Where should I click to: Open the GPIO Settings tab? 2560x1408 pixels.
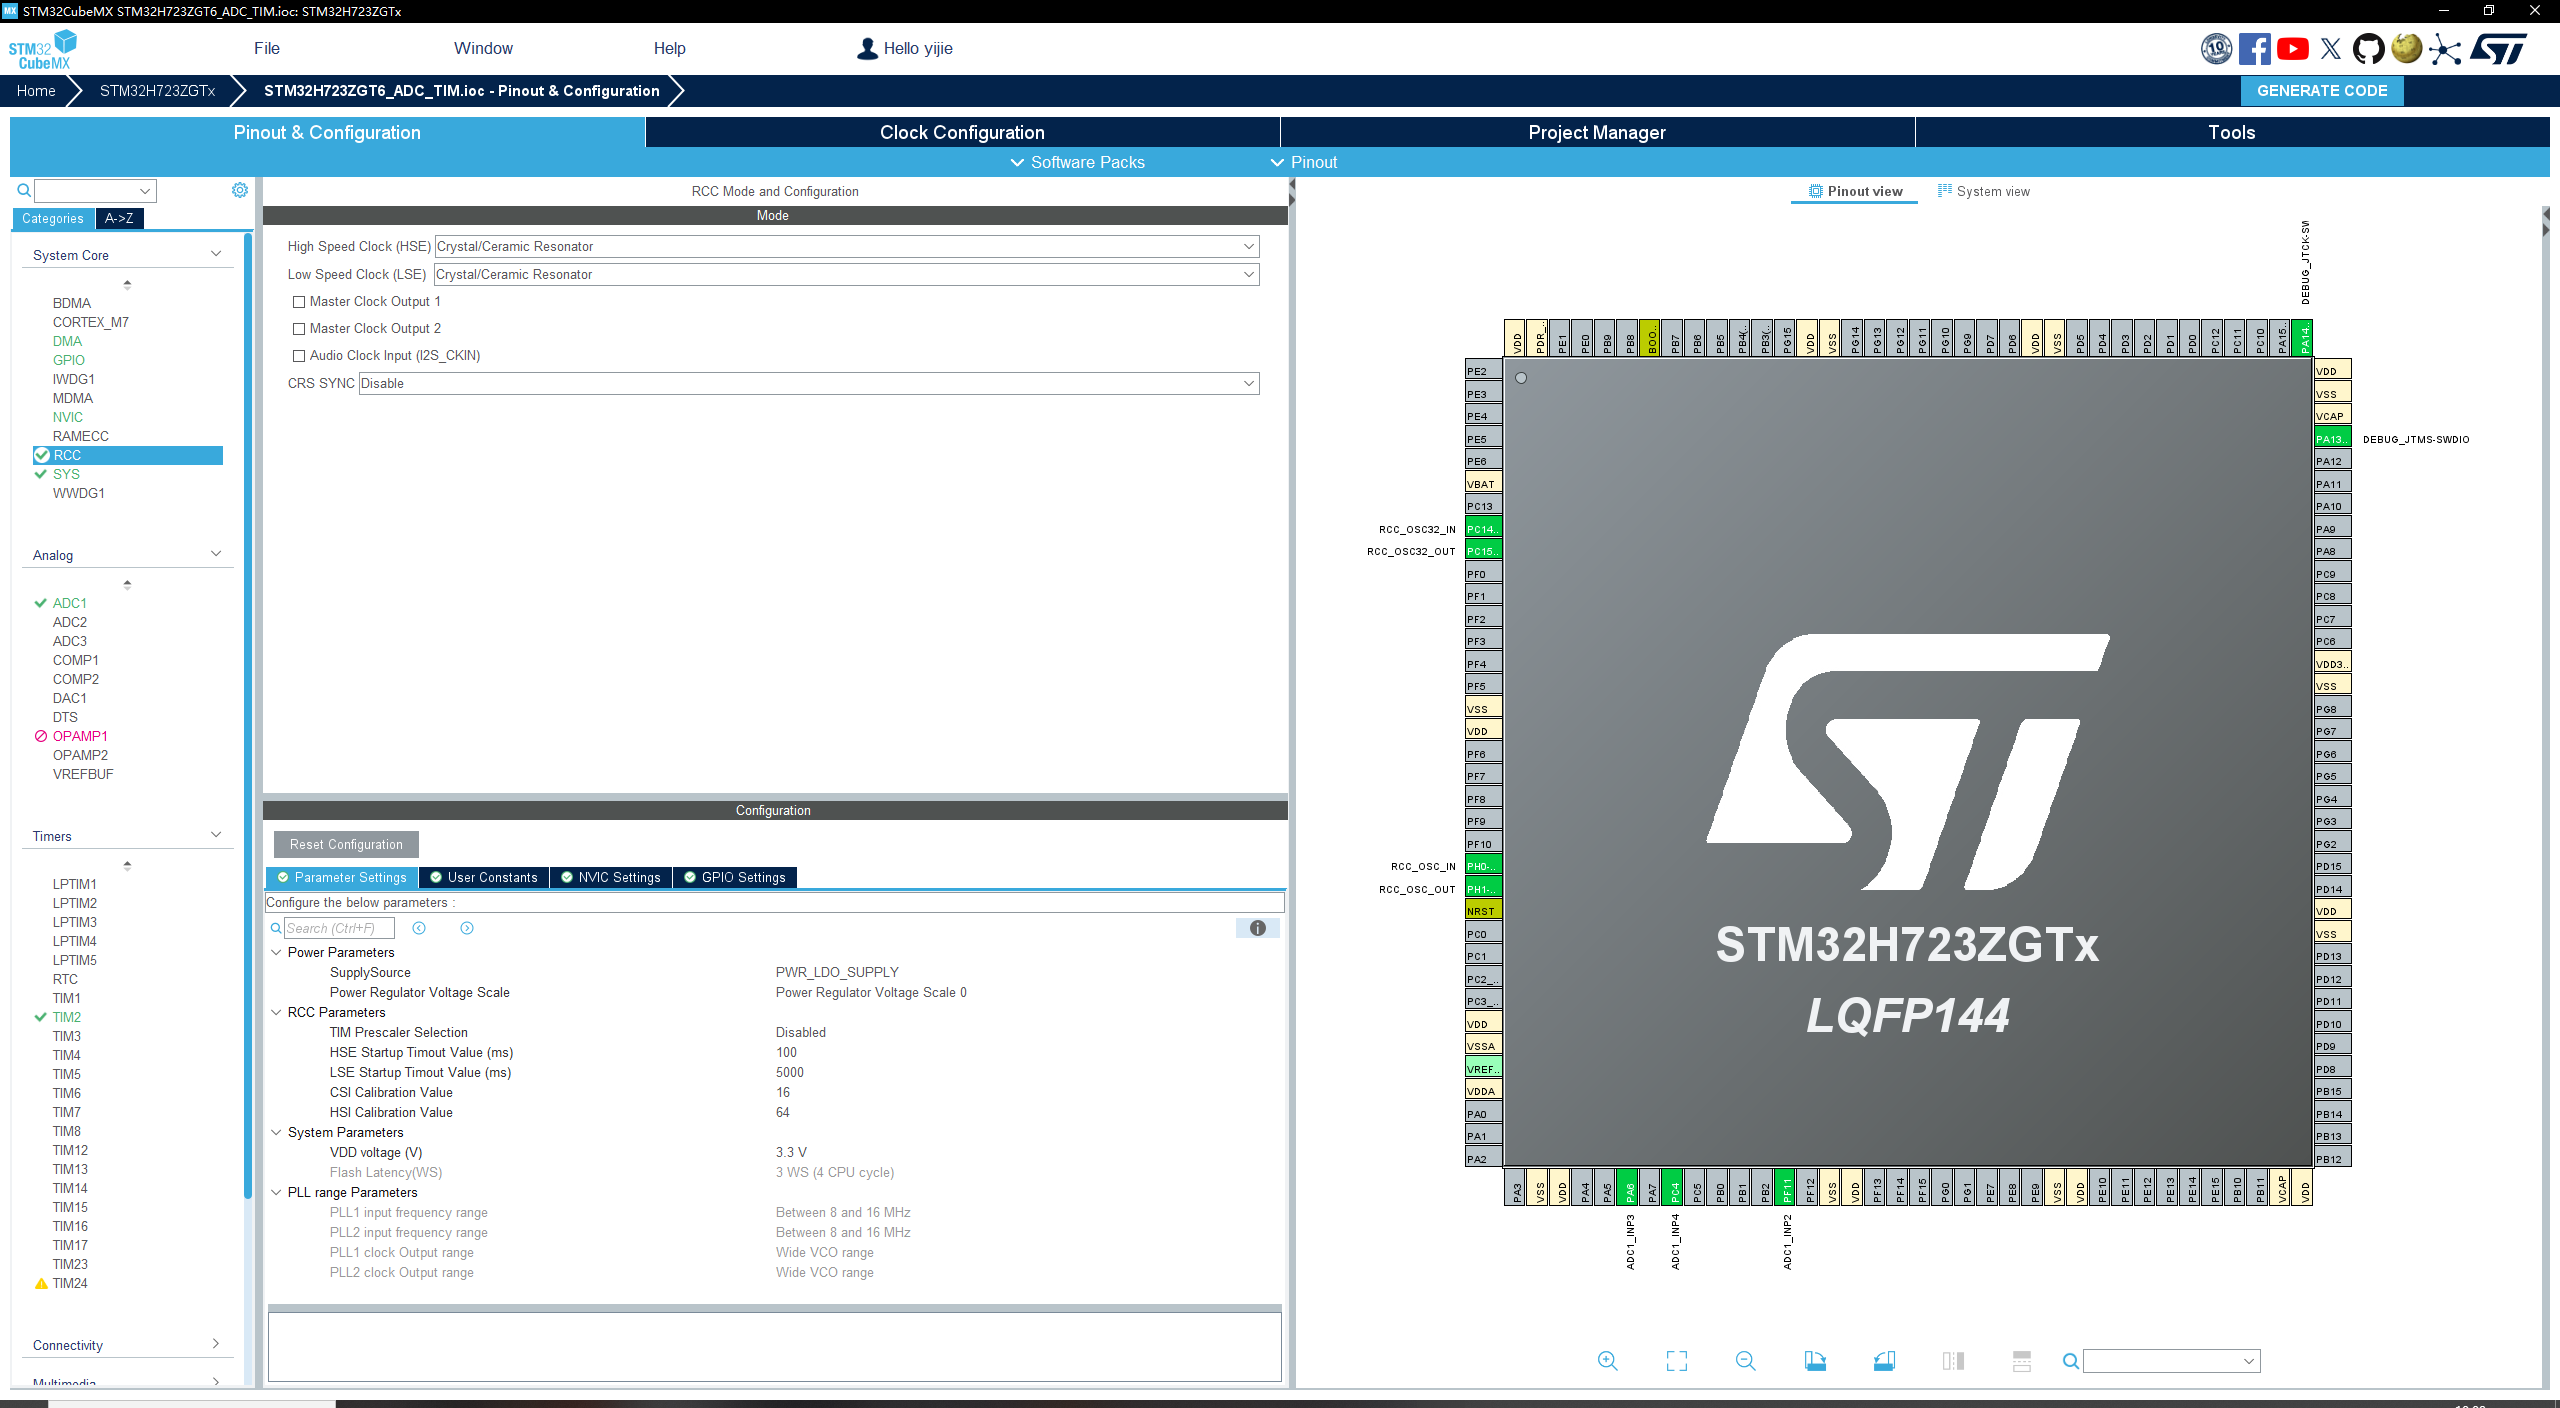coord(735,877)
